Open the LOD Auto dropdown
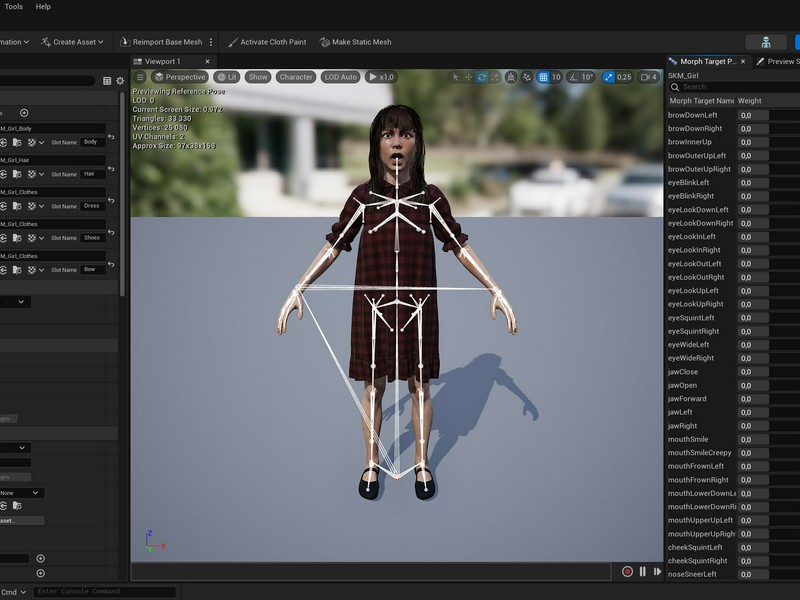Screen dimensions: 800x600 click(340, 77)
